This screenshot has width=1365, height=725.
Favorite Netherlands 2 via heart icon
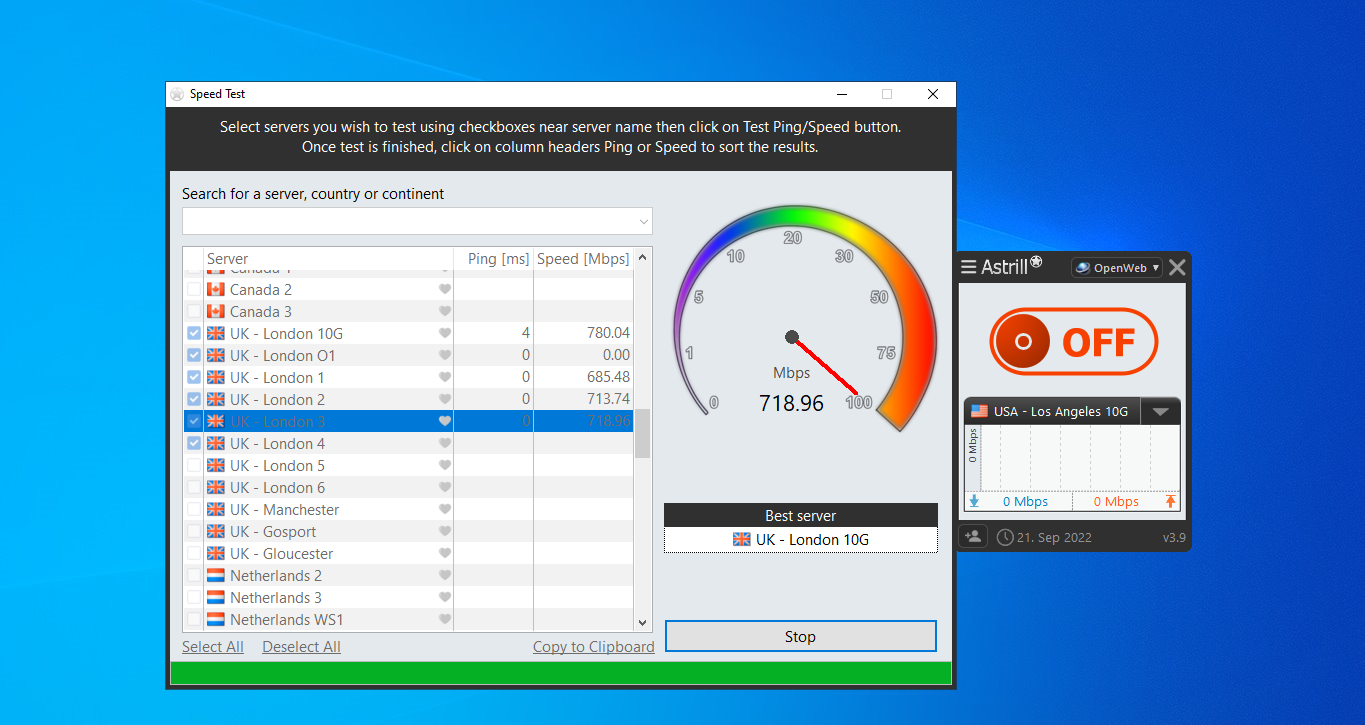(x=445, y=576)
